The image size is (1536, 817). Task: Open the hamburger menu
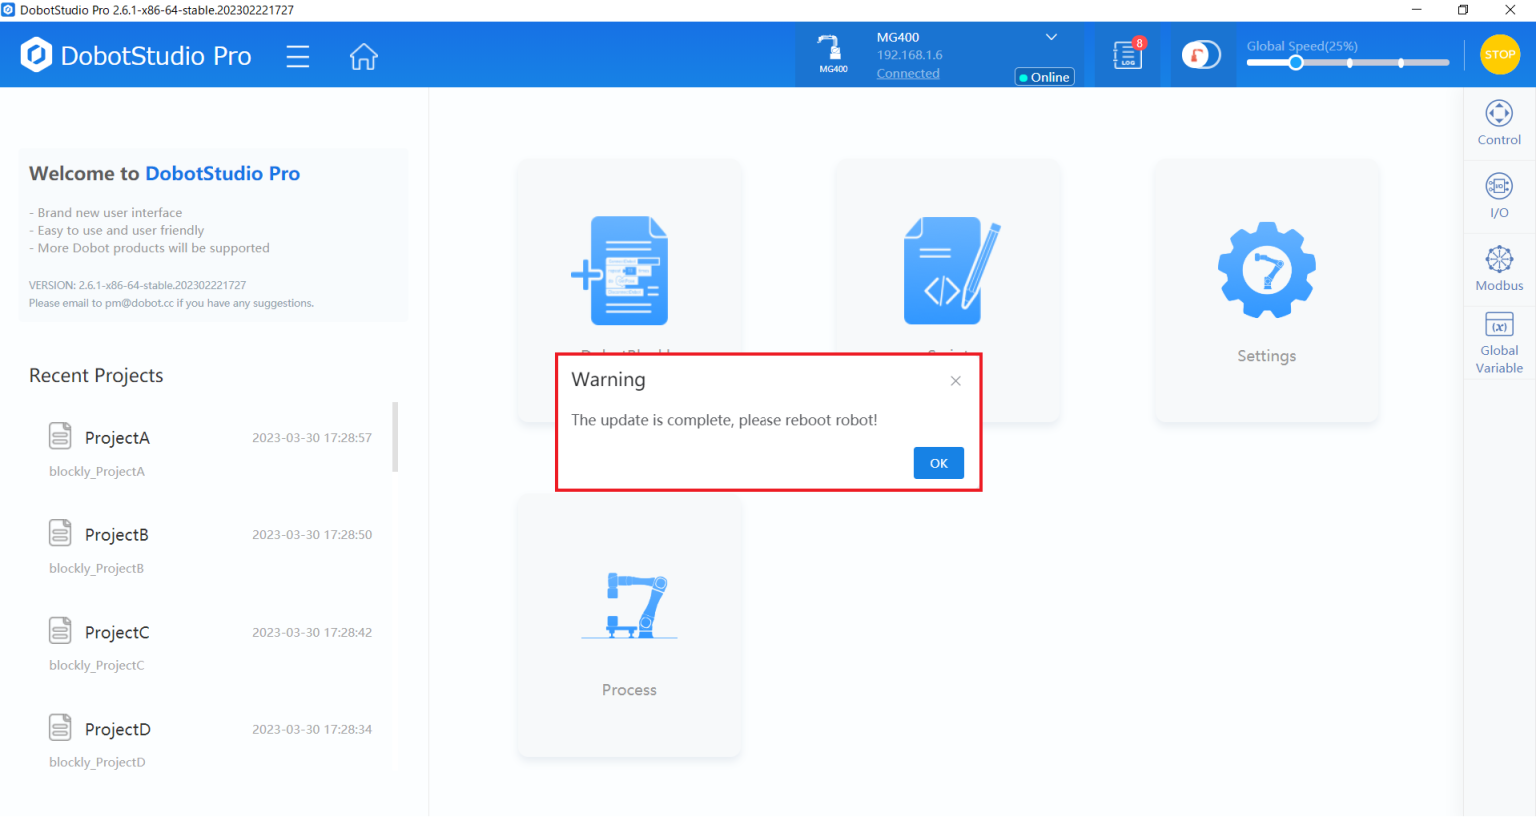[297, 56]
